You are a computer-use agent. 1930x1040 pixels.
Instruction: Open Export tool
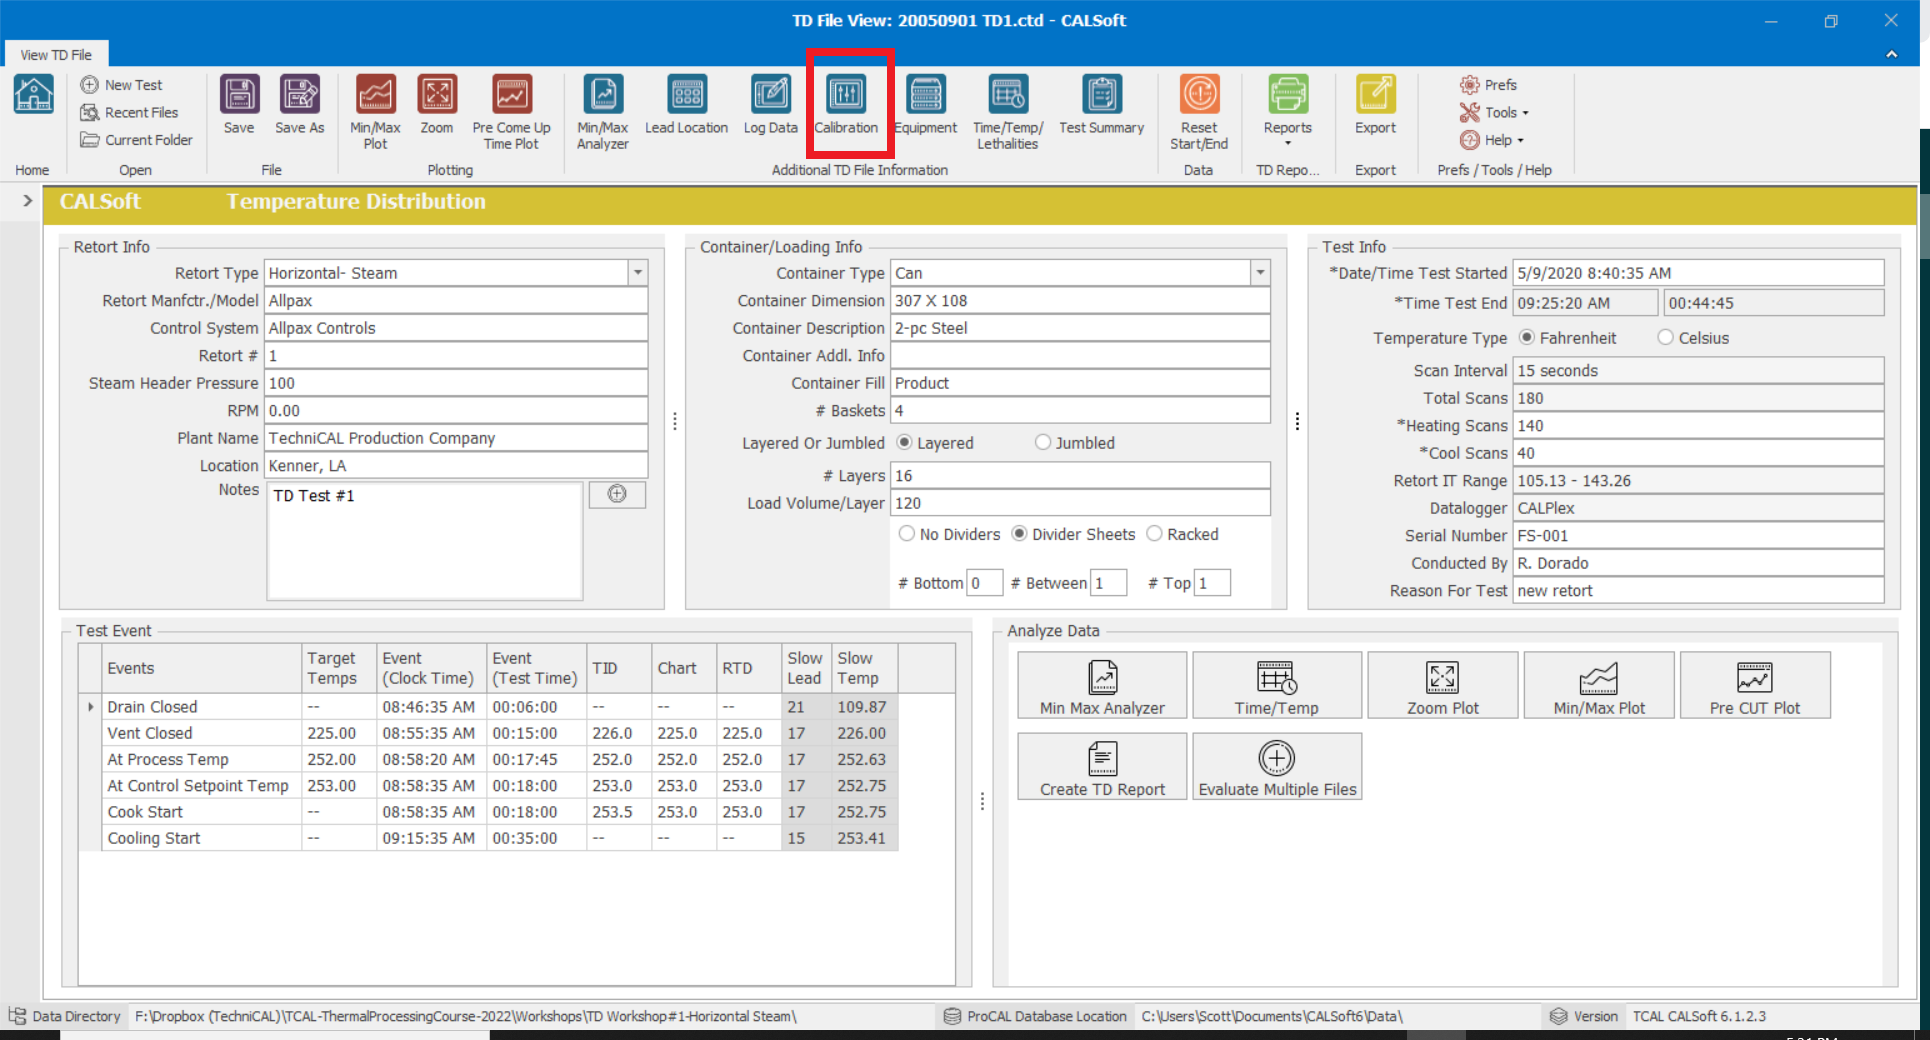pyautogui.click(x=1376, y=104)
